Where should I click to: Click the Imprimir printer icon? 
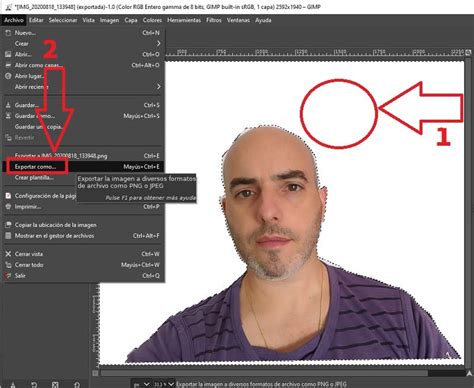click(8, 207)
